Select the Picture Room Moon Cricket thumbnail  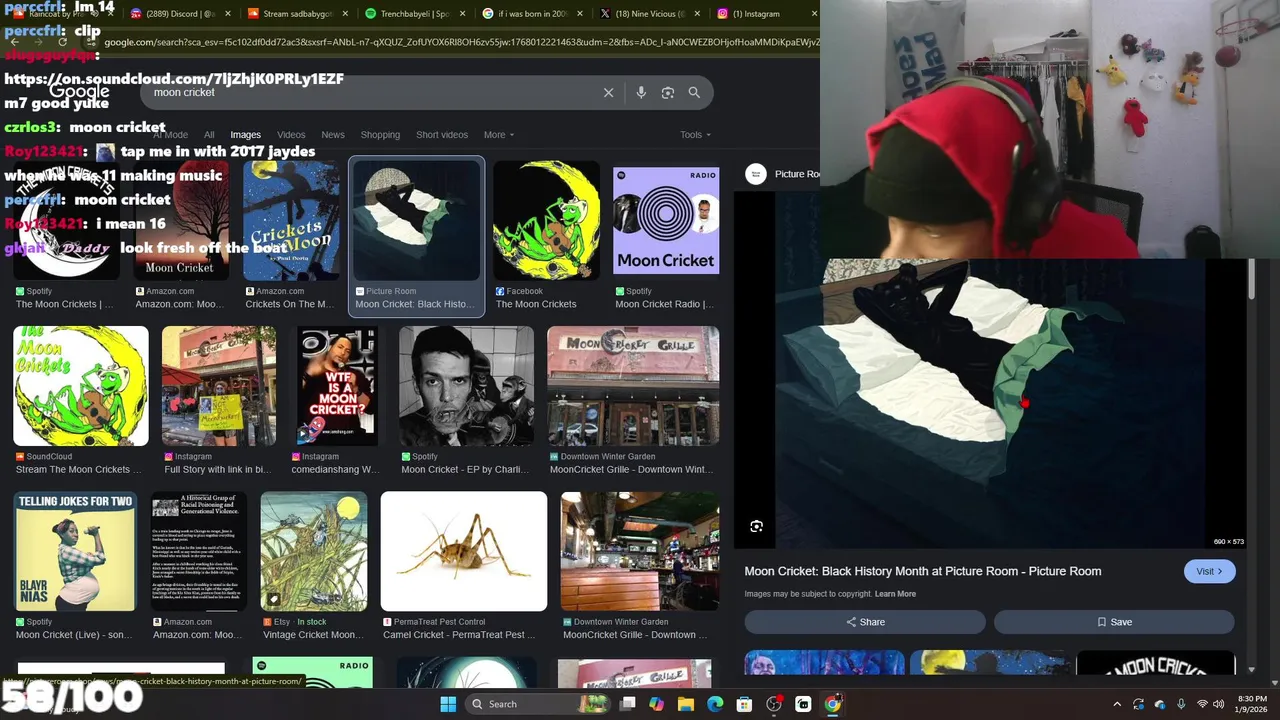tap(416, 221)
